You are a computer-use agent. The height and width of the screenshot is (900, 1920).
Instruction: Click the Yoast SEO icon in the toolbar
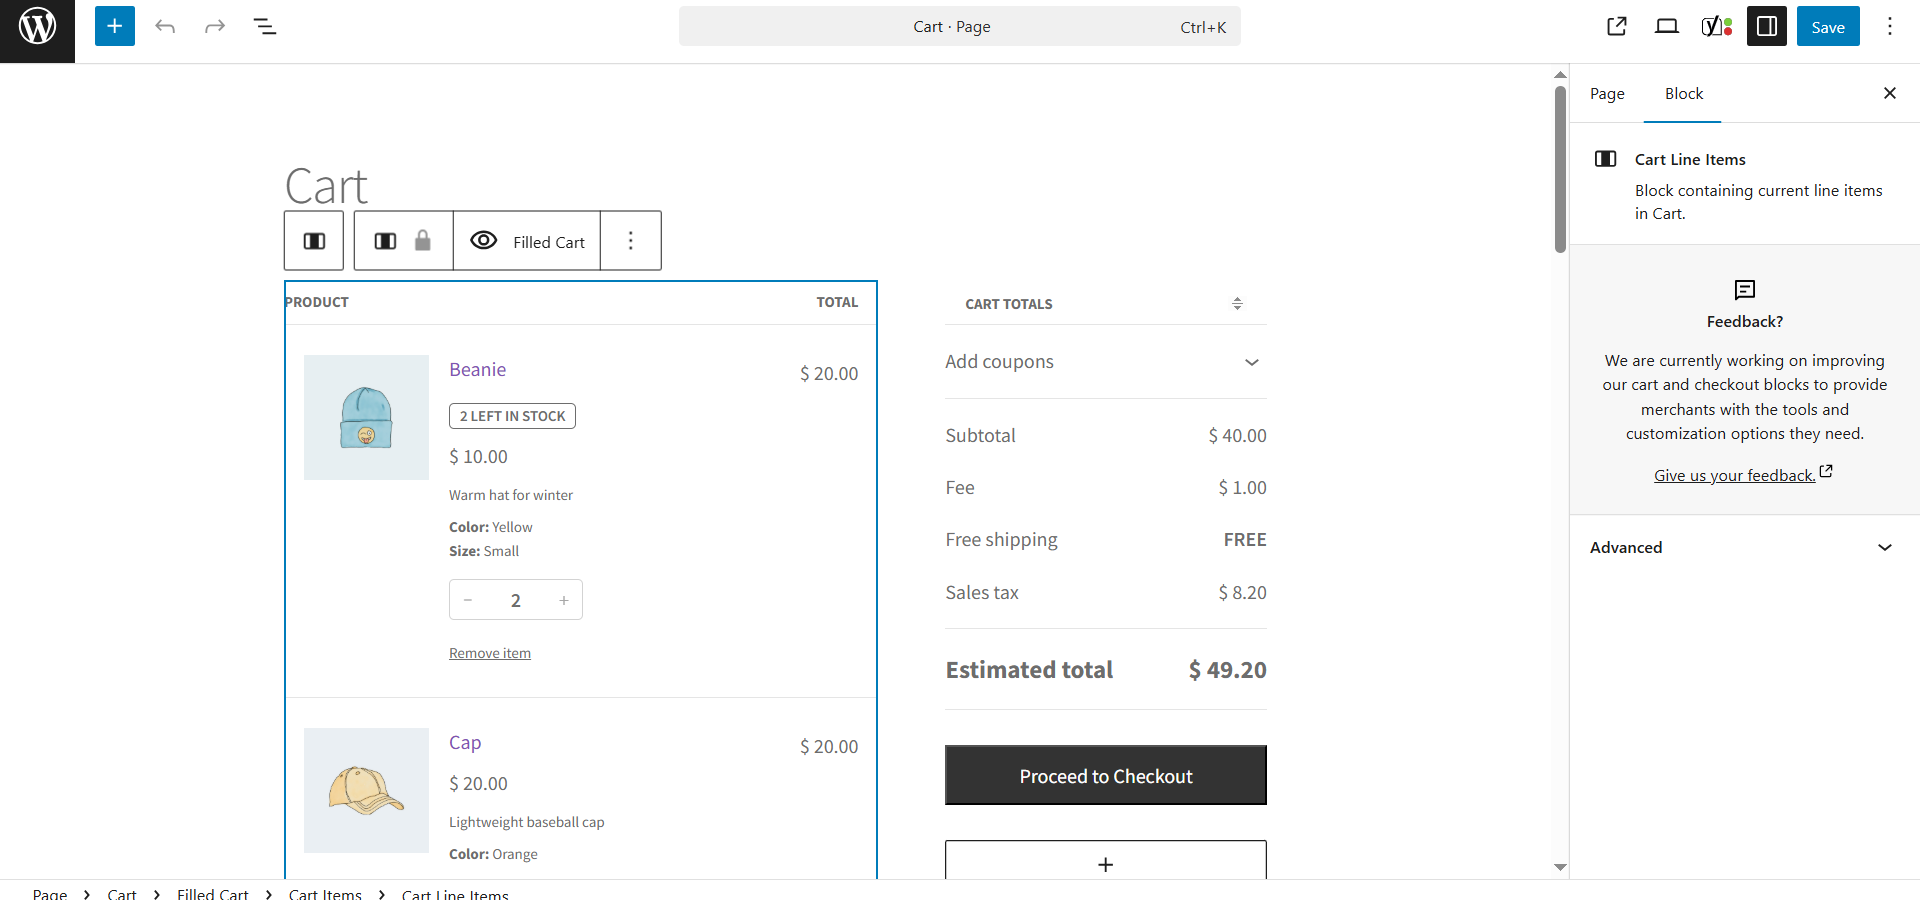click(x=1717, y=26)
